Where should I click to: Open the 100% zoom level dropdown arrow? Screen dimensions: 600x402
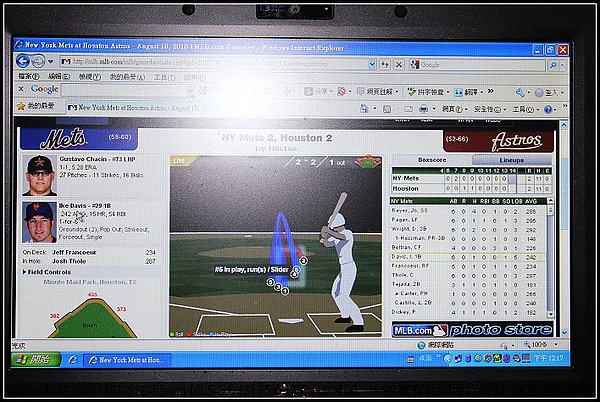556,345
